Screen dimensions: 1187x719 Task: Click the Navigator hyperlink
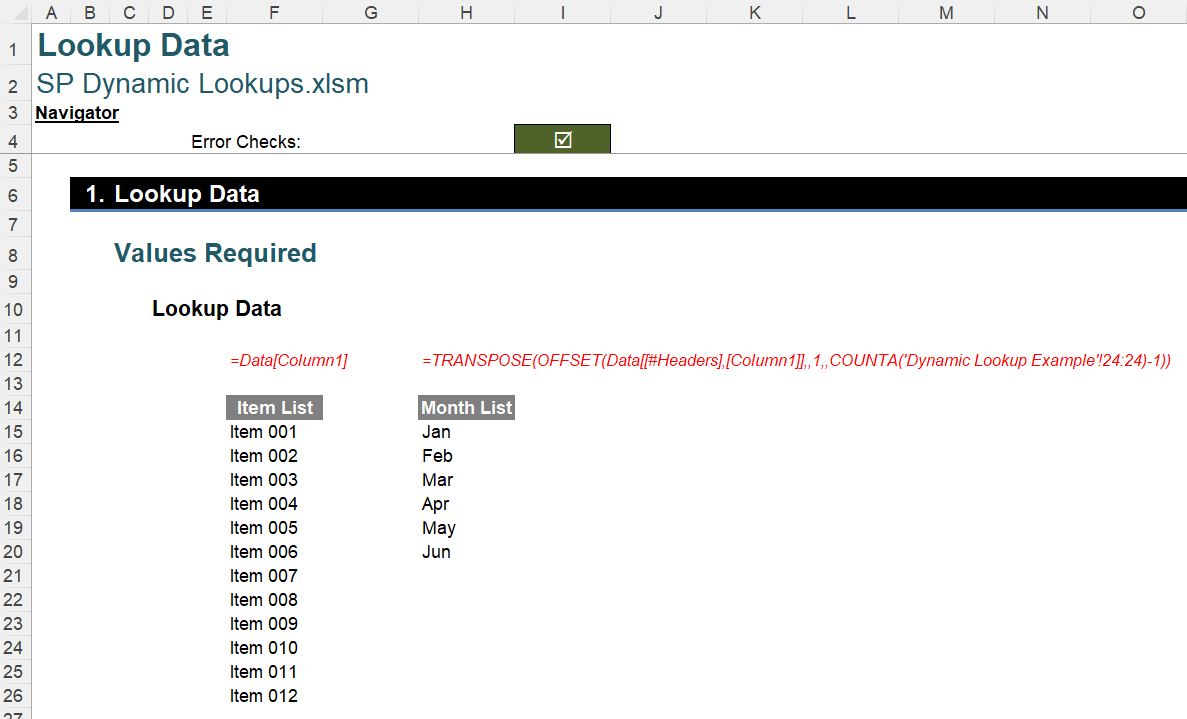(x=76, y=113)
